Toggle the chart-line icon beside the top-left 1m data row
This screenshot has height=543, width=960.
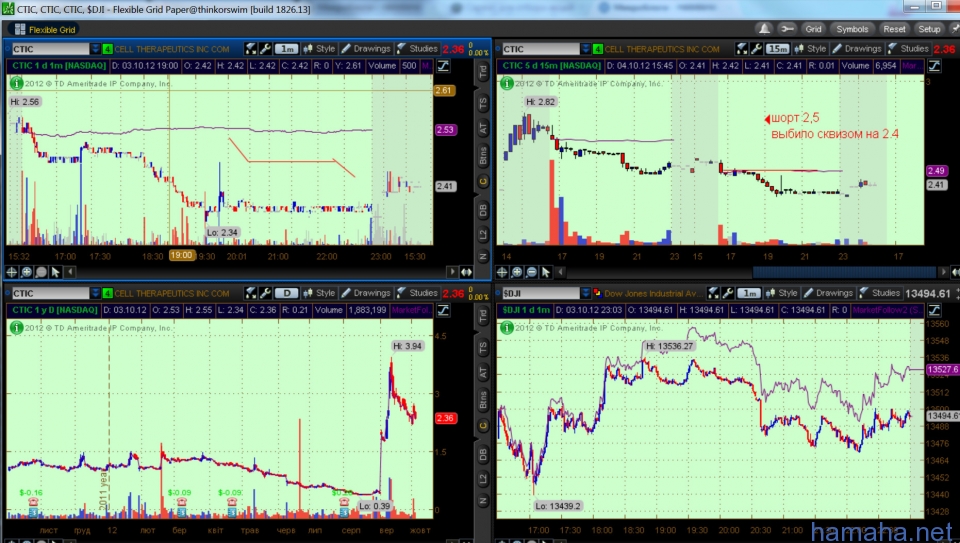(443, 66)
